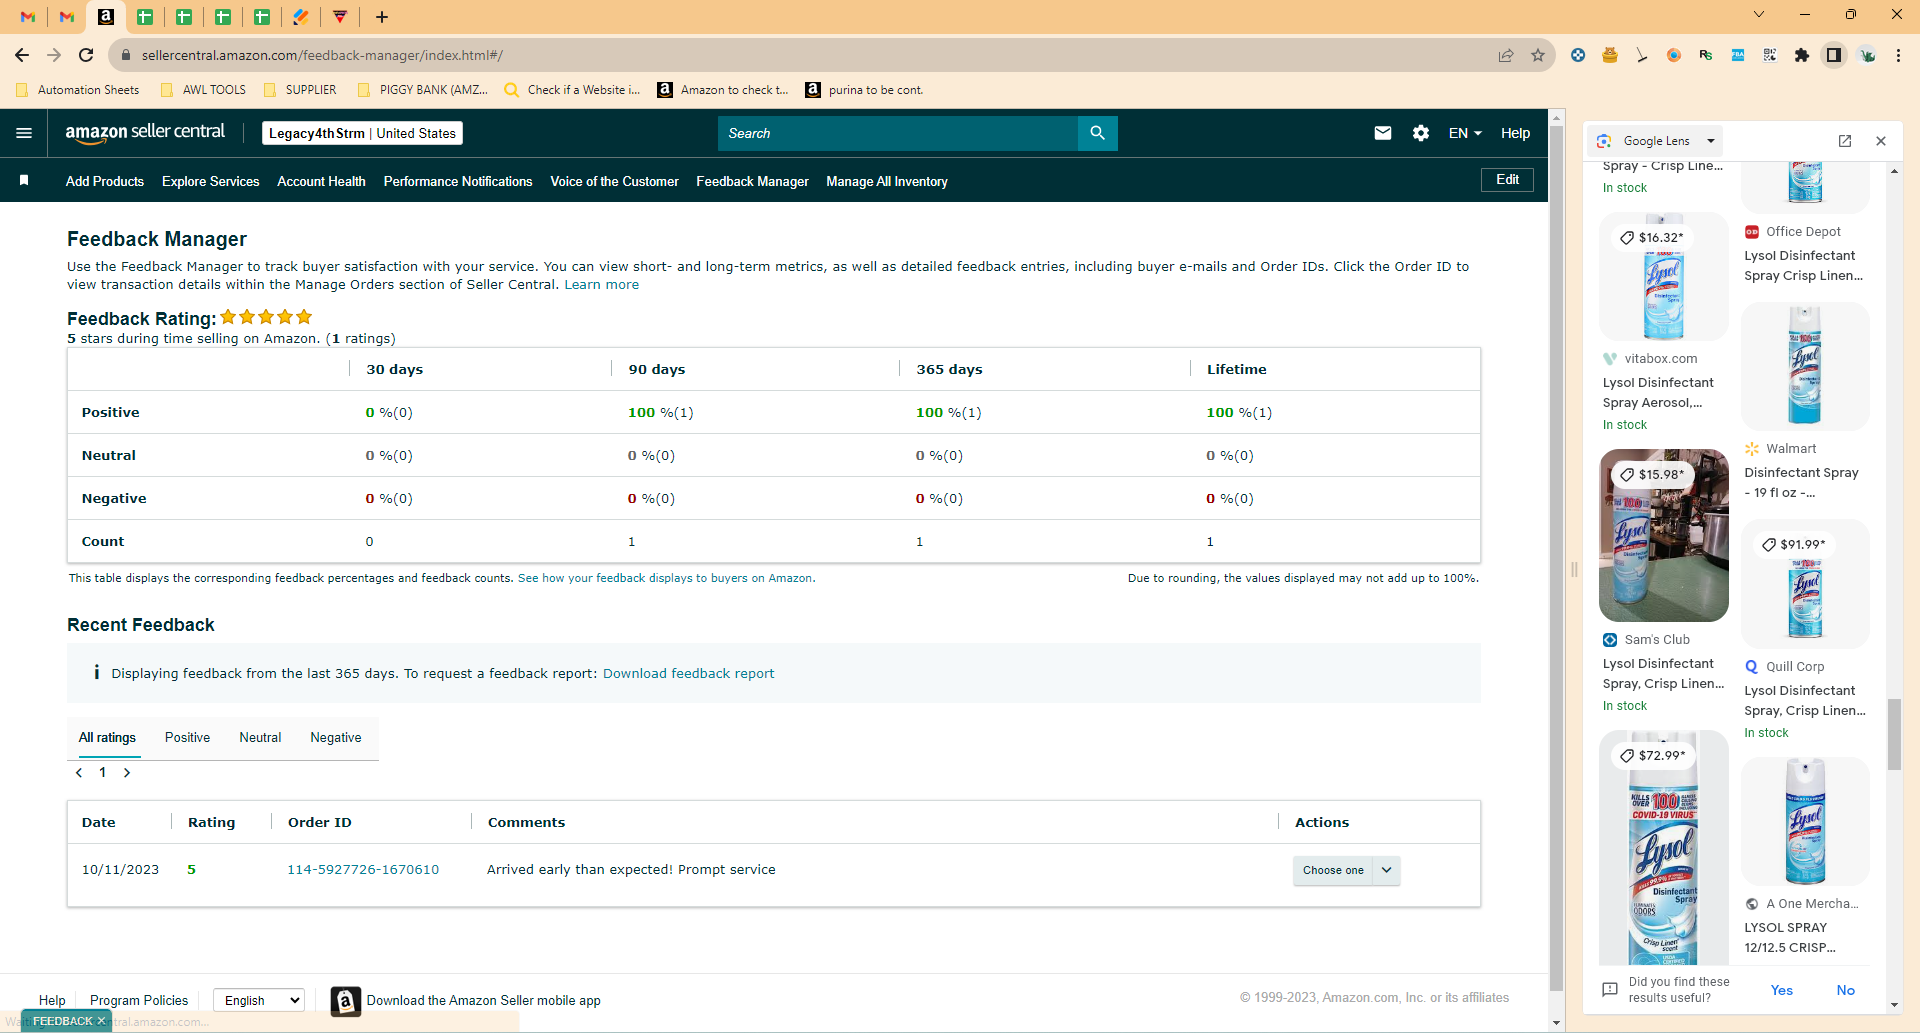Open the Chrome three-dot menu
Viewport: 1920px width, 1033px height.
(1898, 55)
